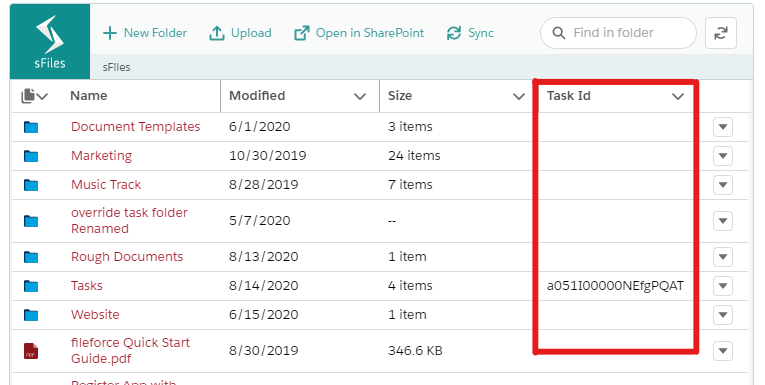This screenshot has width=765, height=385.
Task: Select Task Id value a051I00000NEfgPQAT
Action: tap(615, 285)
